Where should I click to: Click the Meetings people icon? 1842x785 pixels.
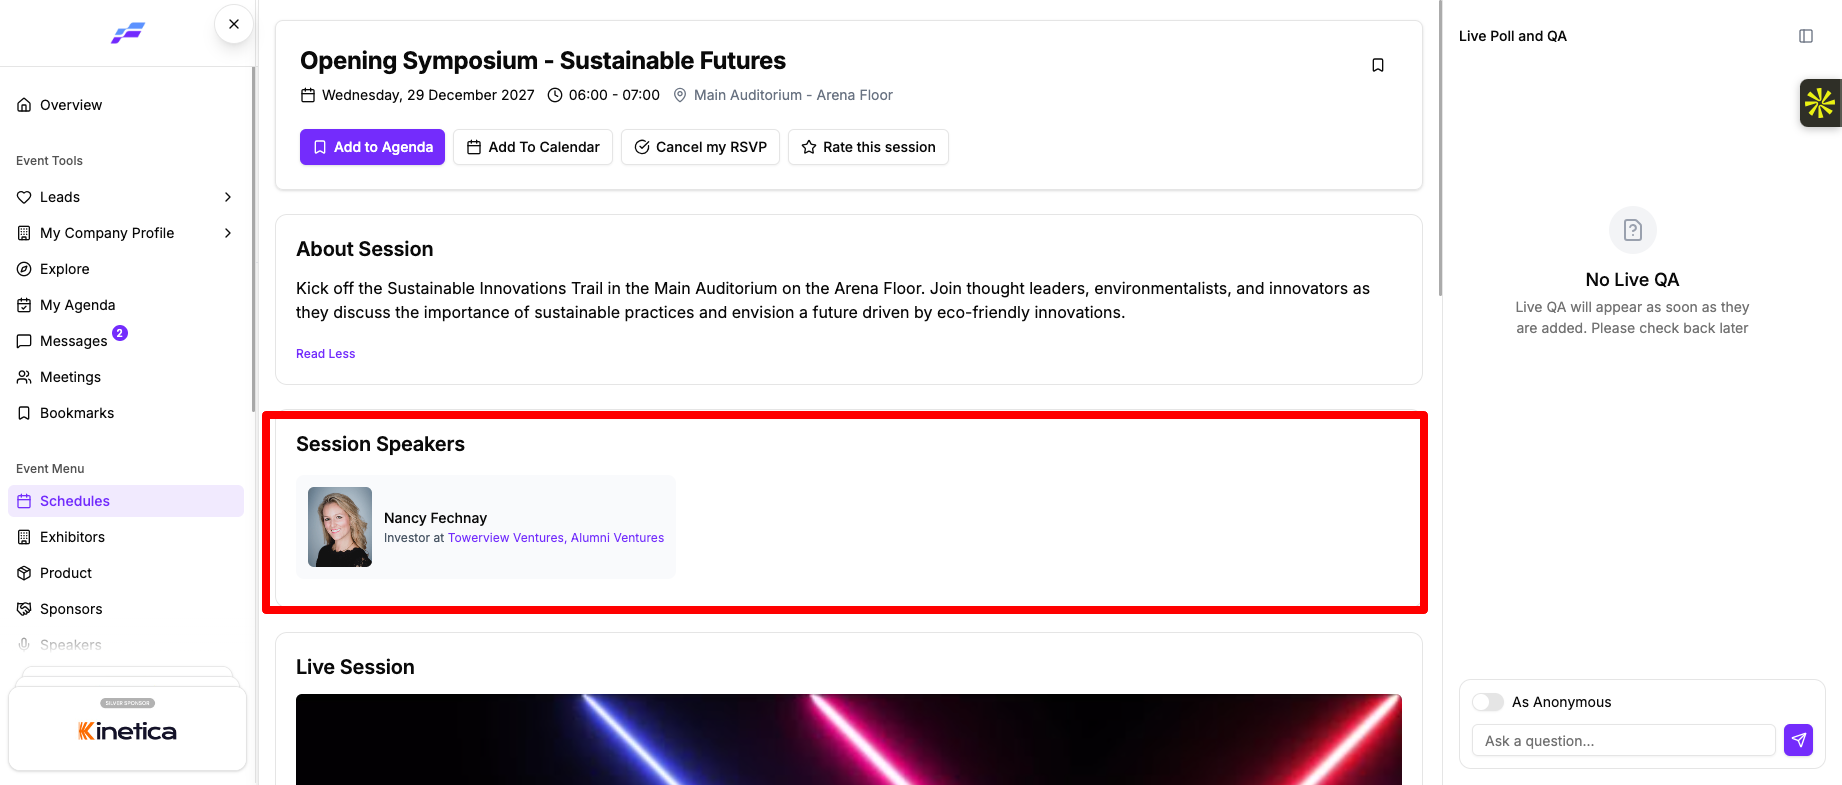[24, 377]
